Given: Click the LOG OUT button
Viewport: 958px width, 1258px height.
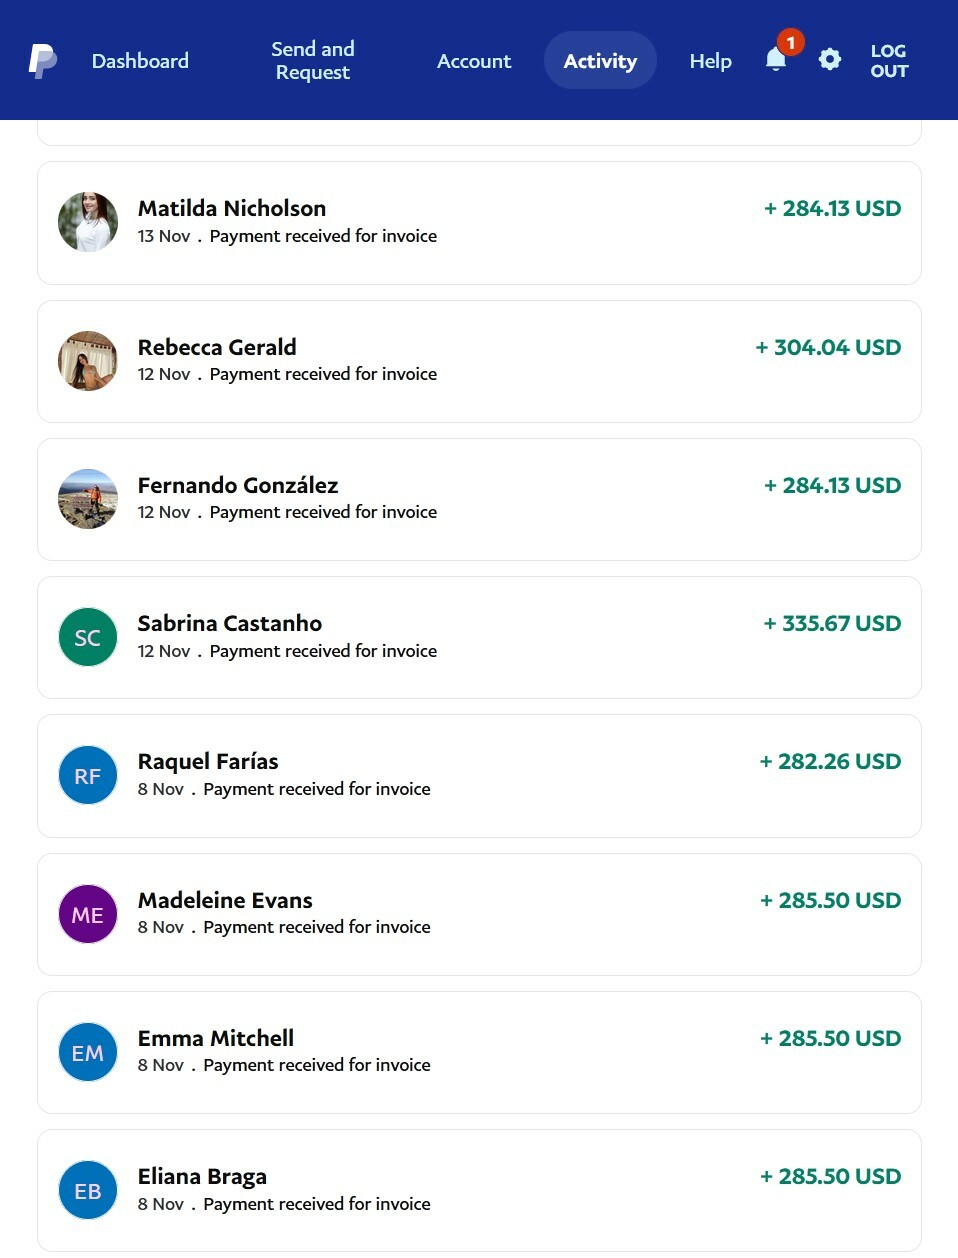Looking at the screenshot, I should (889, 61).
